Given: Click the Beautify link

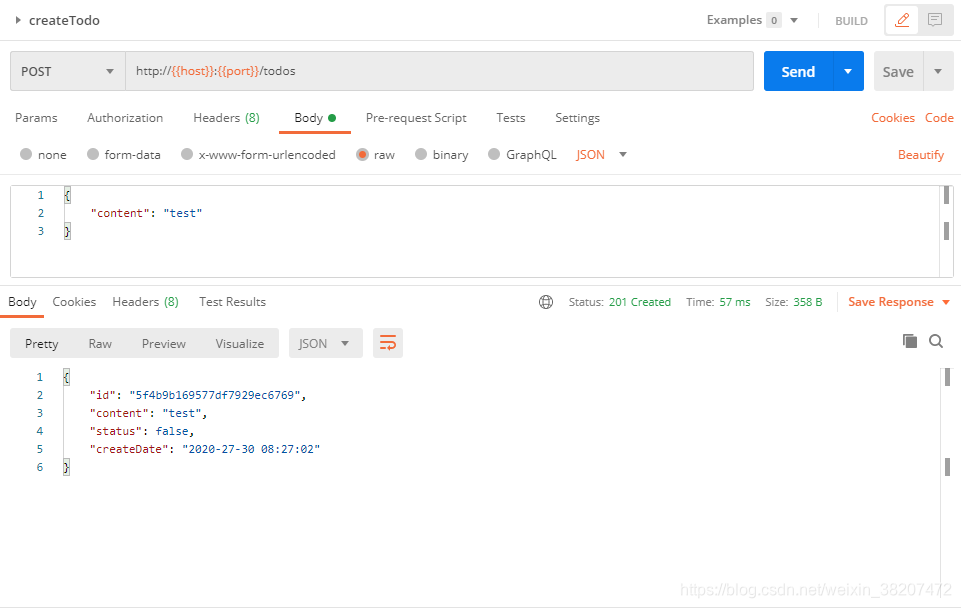Looking at the screenshot, I should (x=919, y=154).
